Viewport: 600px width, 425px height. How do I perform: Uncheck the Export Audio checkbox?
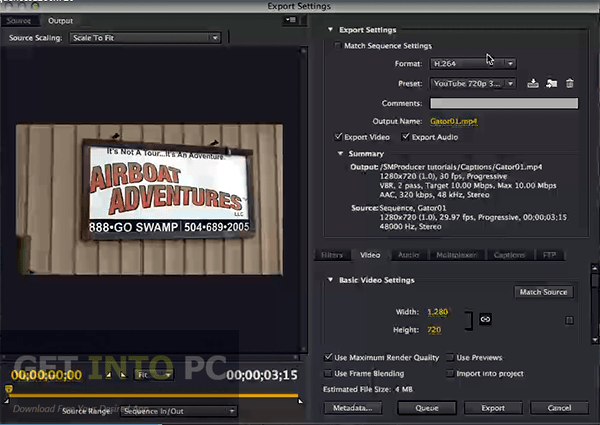pos(405,137)
